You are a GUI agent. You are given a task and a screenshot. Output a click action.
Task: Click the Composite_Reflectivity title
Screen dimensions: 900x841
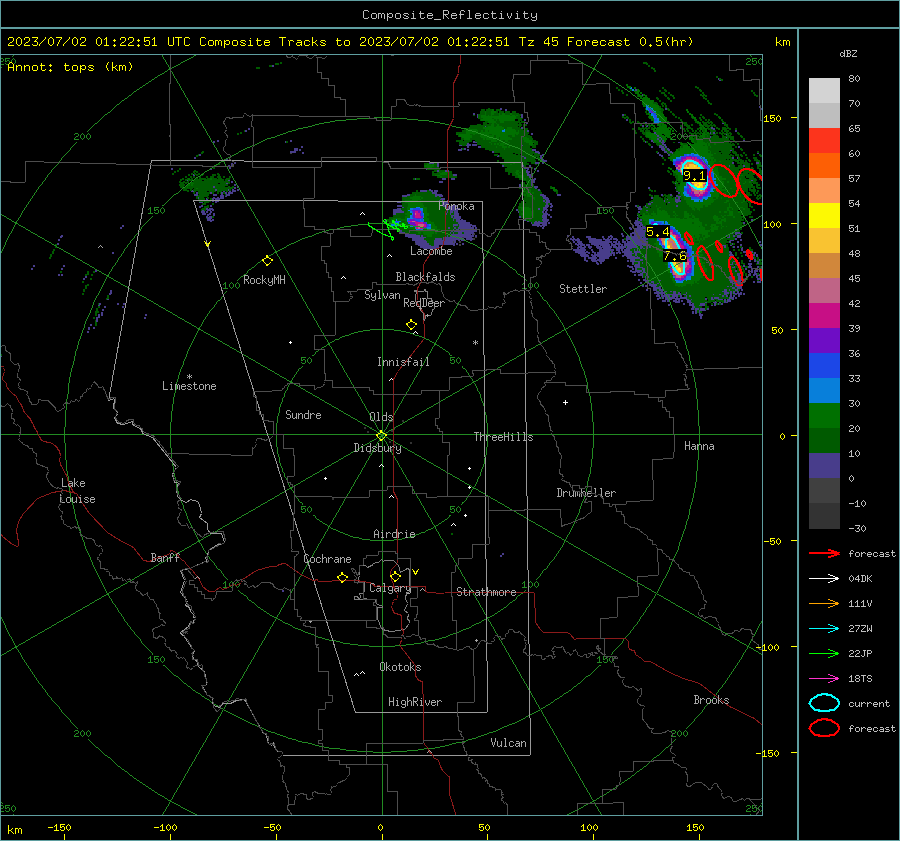[449, 15]
